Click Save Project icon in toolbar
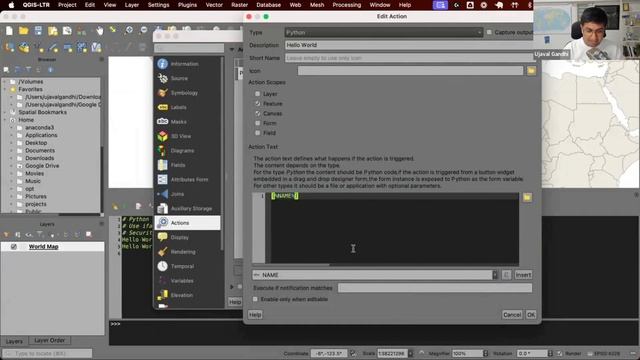This screenshot has height=360, width=640. point(38,31)
